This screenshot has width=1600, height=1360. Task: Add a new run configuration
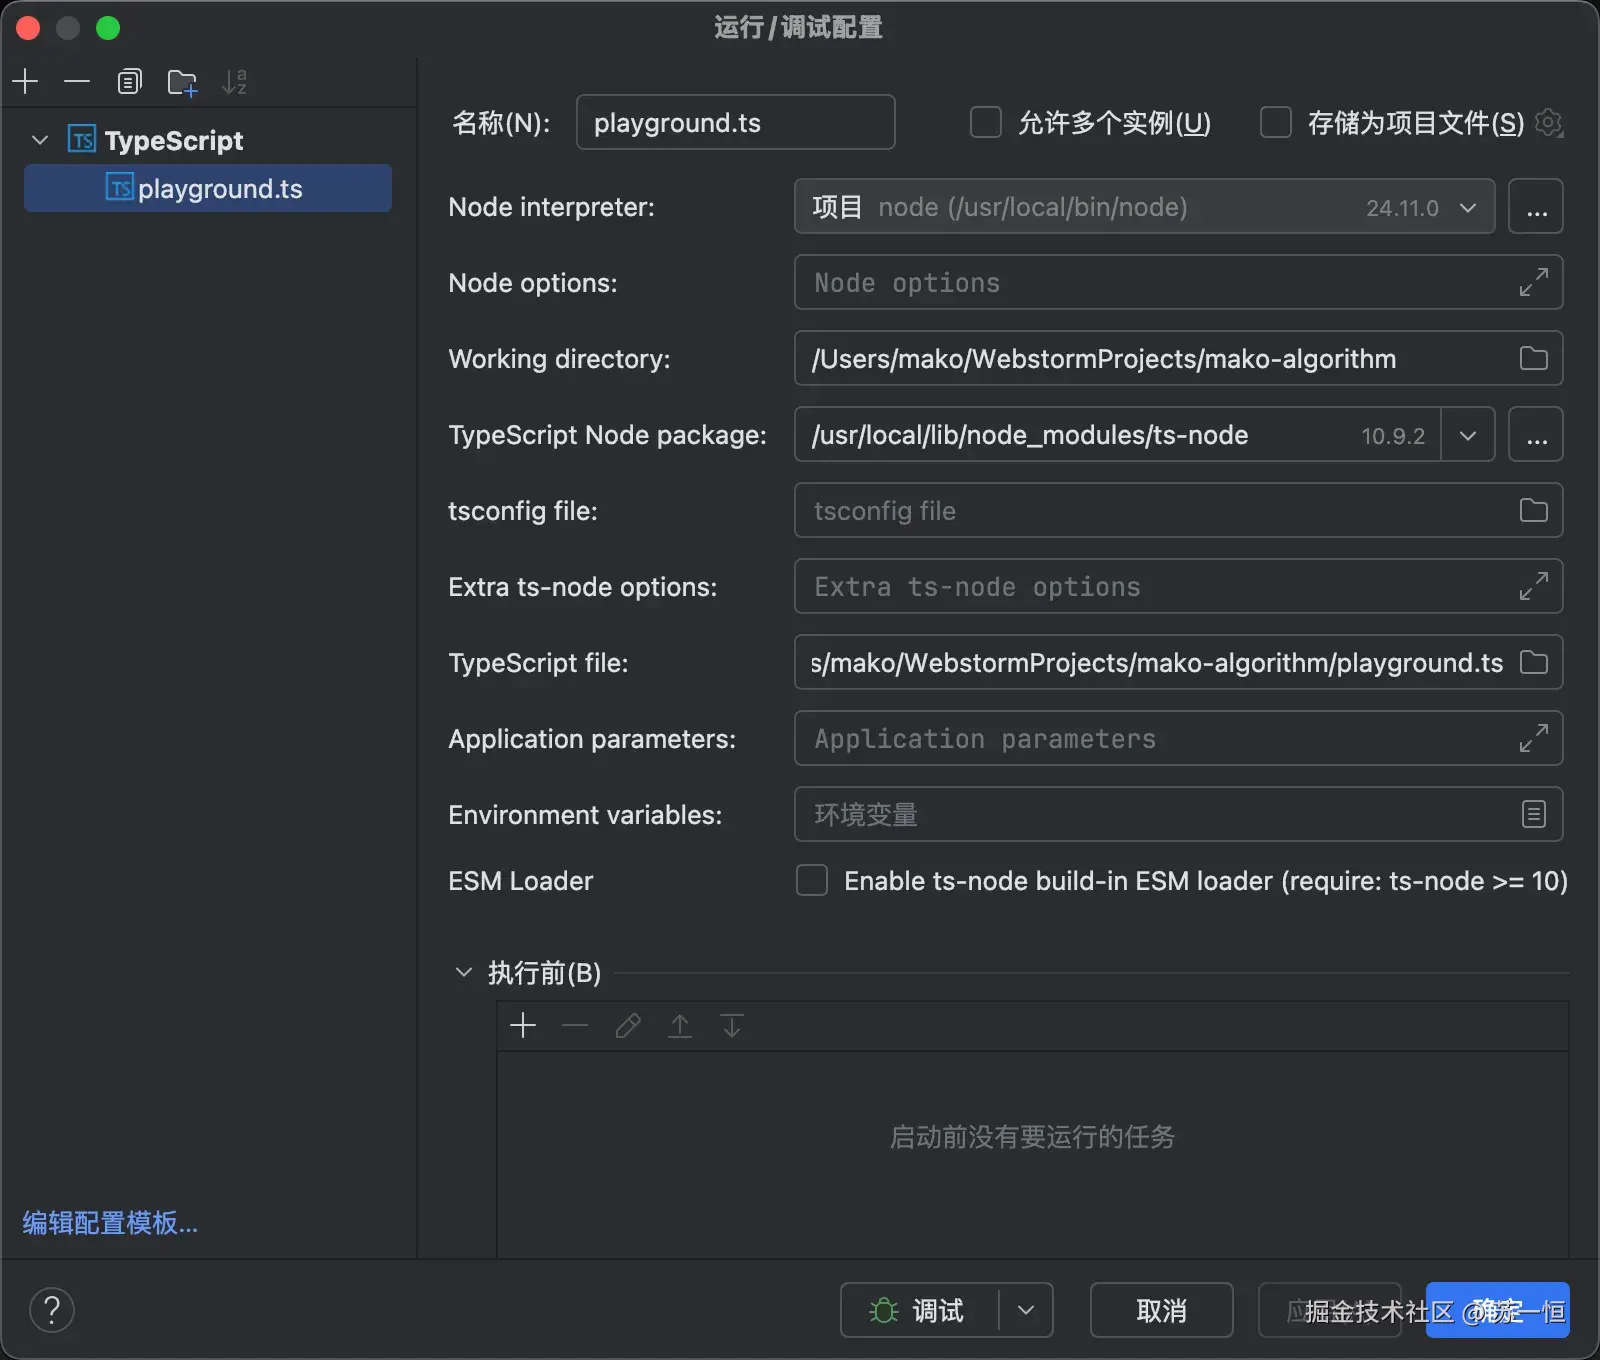26,81
